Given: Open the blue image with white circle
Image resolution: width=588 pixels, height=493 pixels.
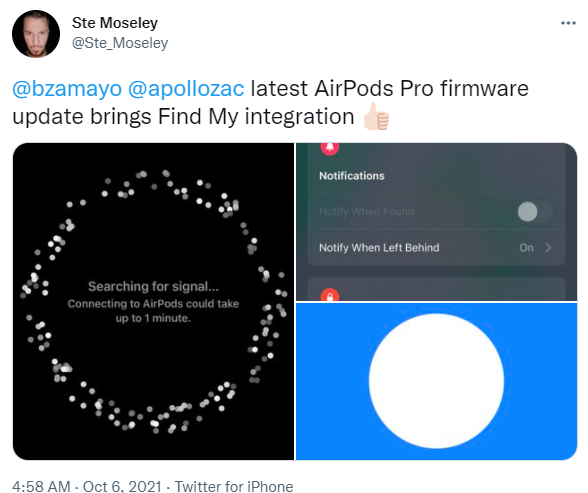Looking at the screenshot, I should coord(436,381).
